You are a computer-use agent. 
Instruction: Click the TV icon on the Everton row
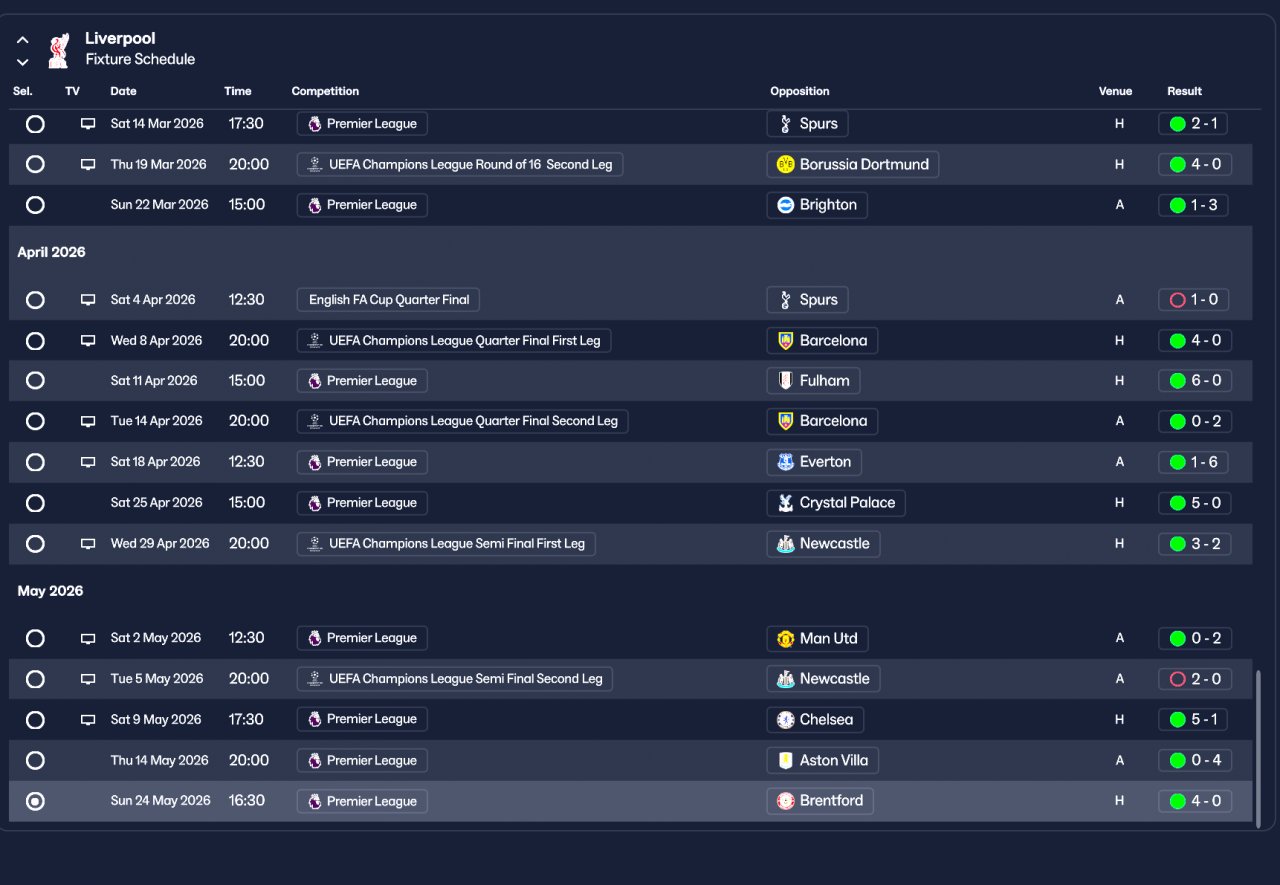pyautogui.click(x=88, y=462)
